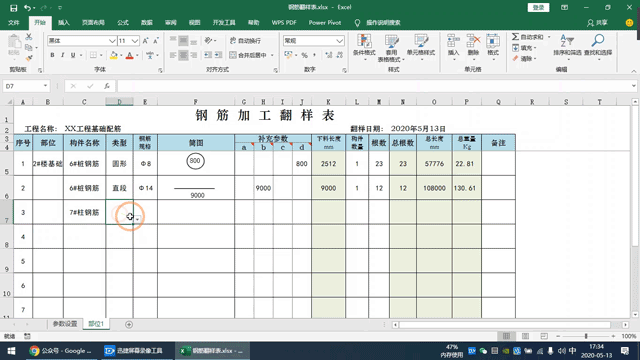This screenshot has height=360, width=640.
Task: Click the volume icon in system tray
Action: pyautogui.click(x=561, y=351)
